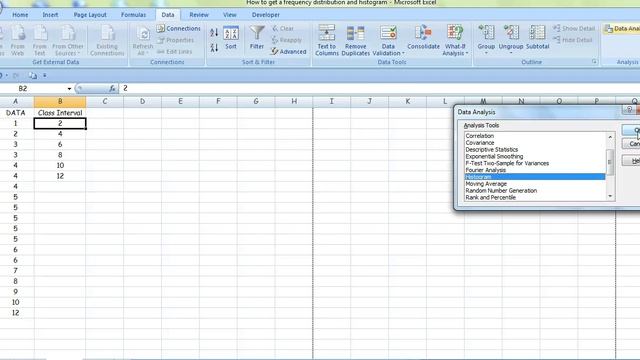Click Clear filter button

click(282, 29)
